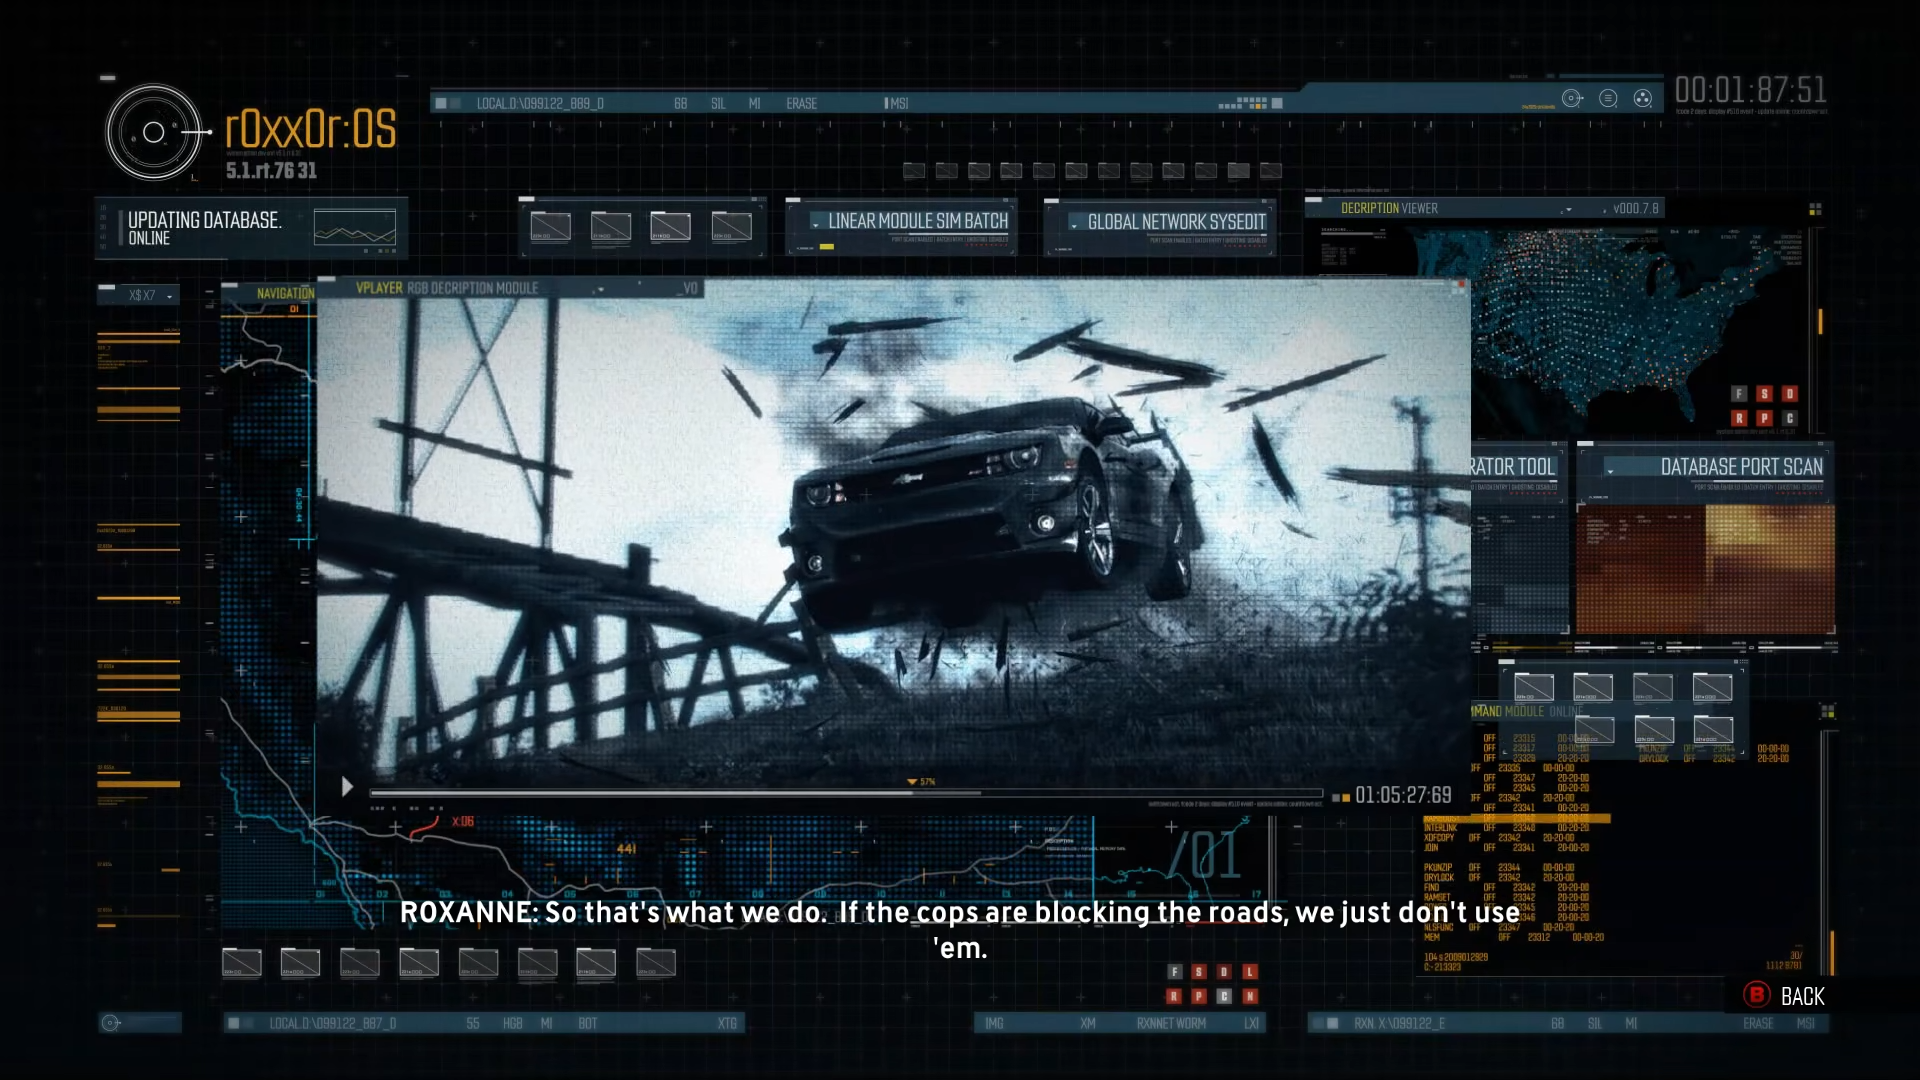Play the VPLAYER video

pos(346,787)
